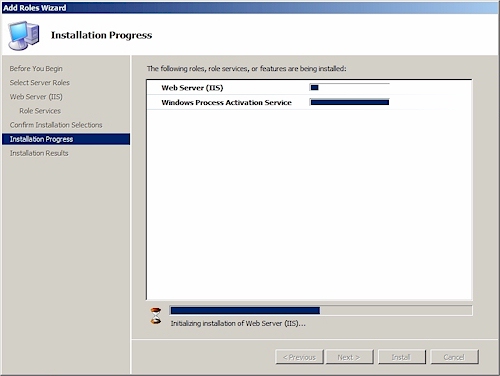Screen dimensions: 500x376
Task: Open the Installation Results step
Action: [x=39, y=153]
